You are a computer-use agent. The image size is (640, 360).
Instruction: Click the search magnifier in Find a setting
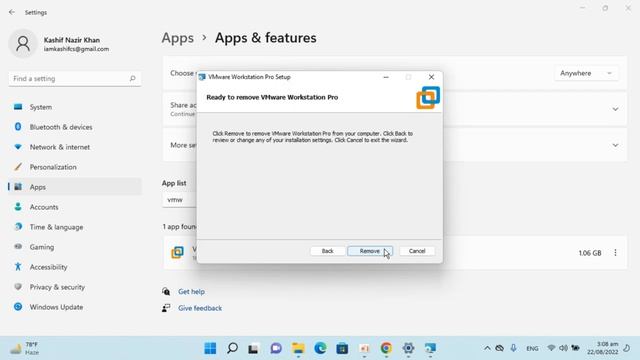(x=132, y=78)
